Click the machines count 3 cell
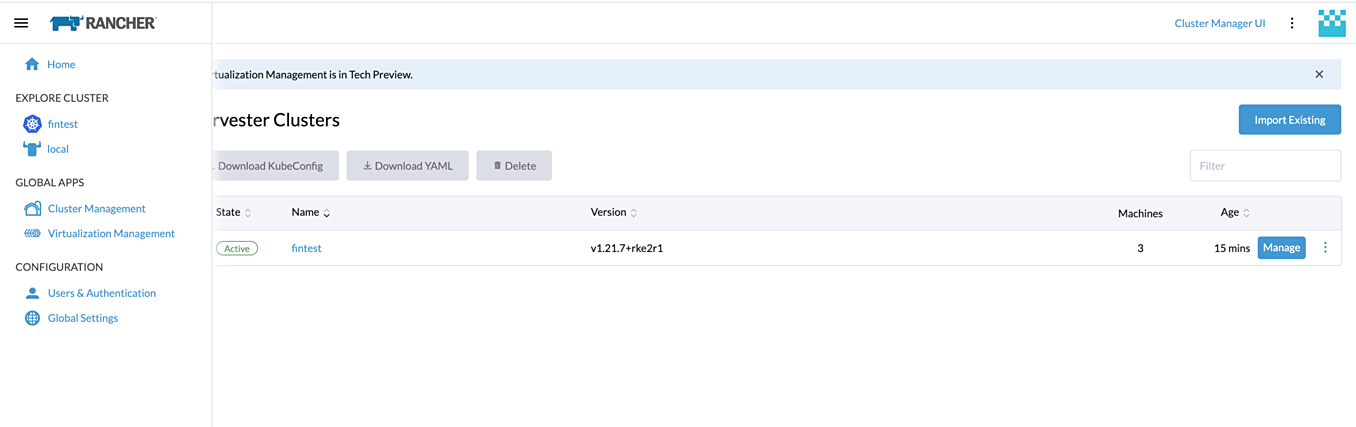 1140,248
